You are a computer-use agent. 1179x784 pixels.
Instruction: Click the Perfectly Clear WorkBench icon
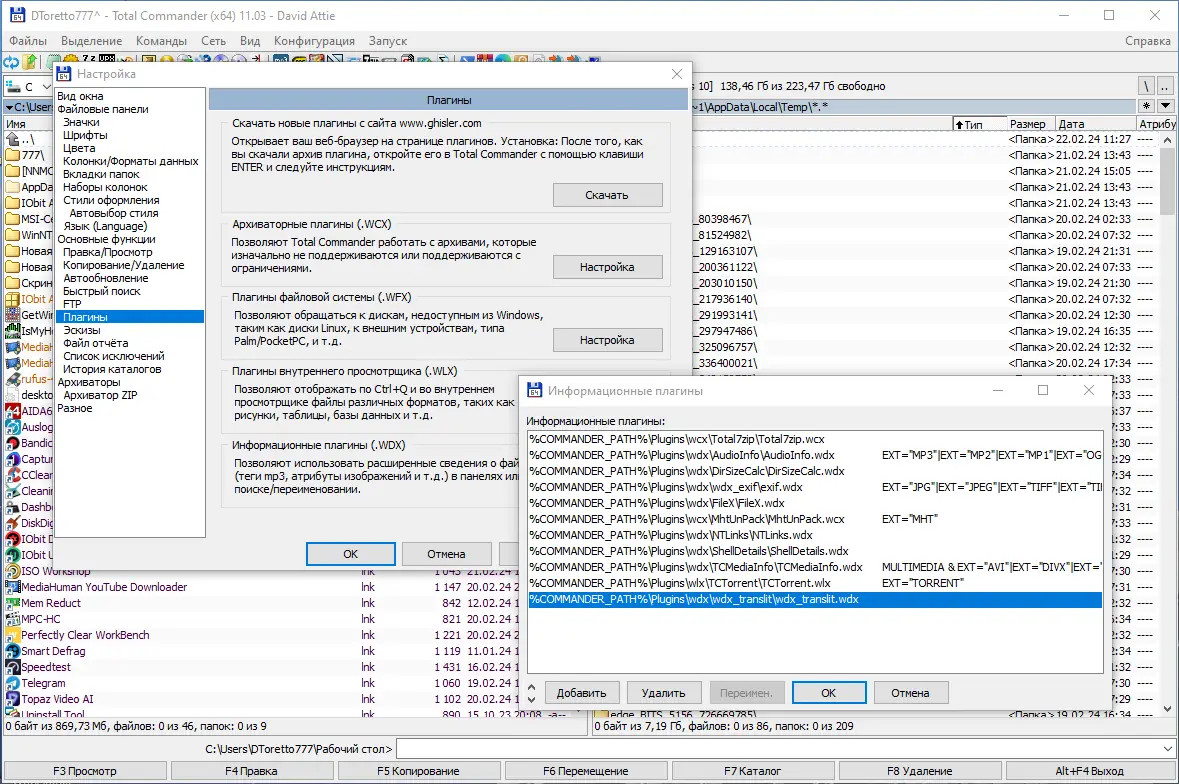click(12, 635)
